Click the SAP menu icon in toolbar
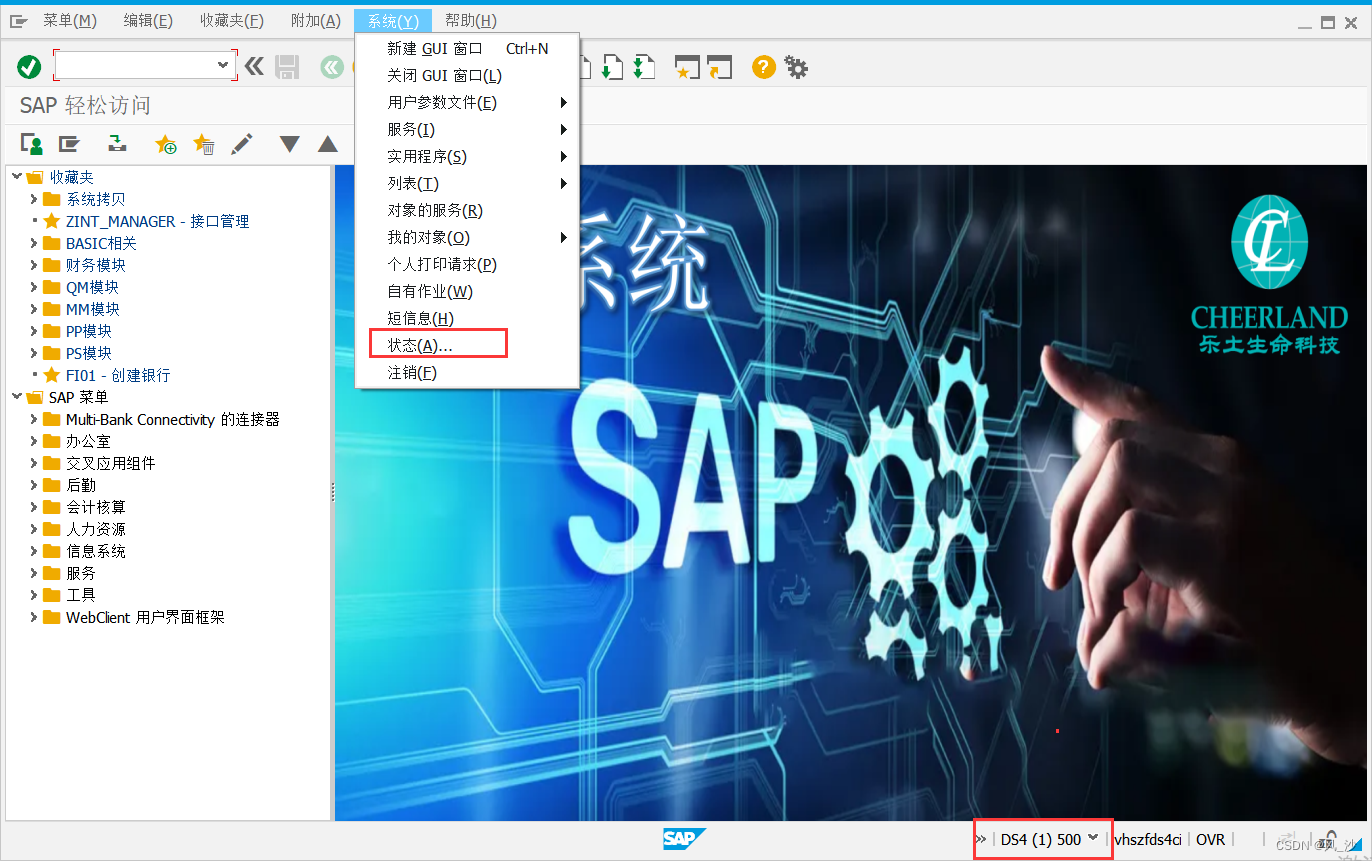 click(x=69, y=144)
